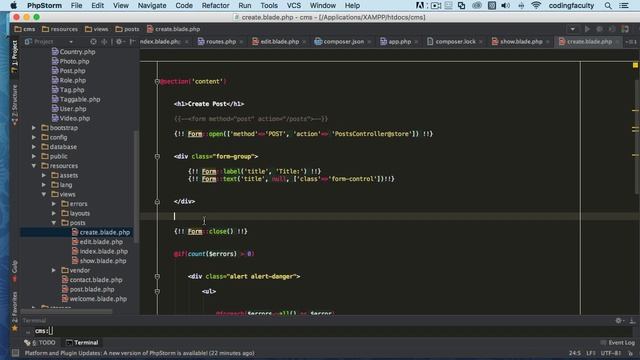The image size is (640, 360).
Task: Open the Terminal tool window button
Action: pyautogui.click(x=82, y=342)
